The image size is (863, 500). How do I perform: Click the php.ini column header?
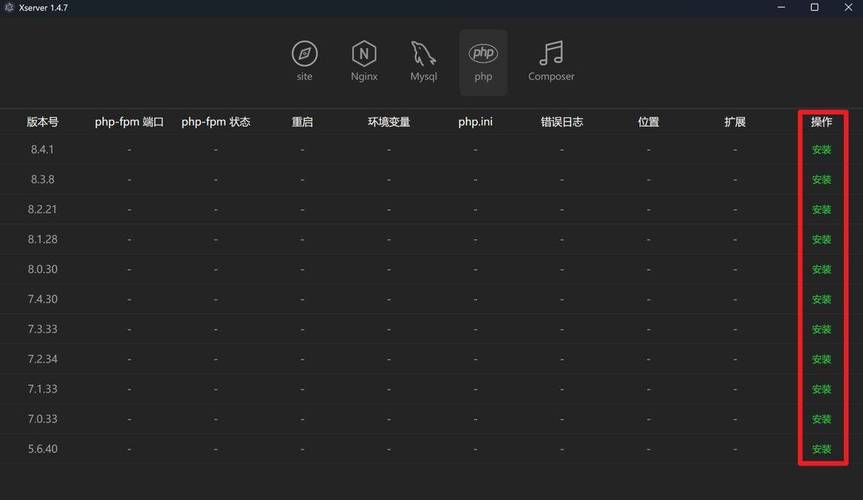pyautogui.click(x=476, y=122)
